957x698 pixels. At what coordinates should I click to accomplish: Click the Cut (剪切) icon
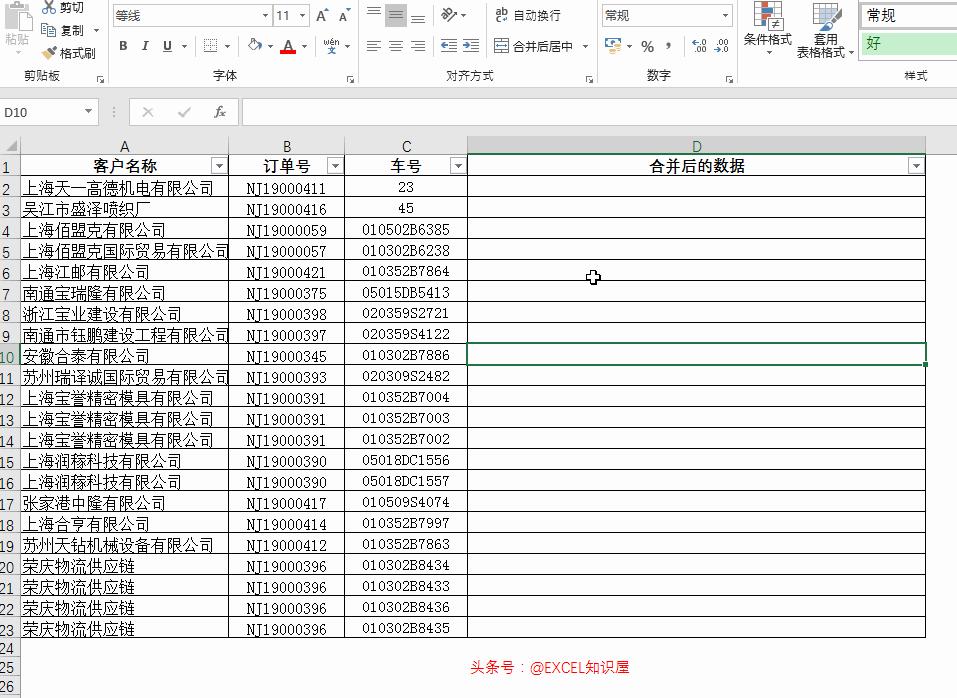[x=49, y=9]
